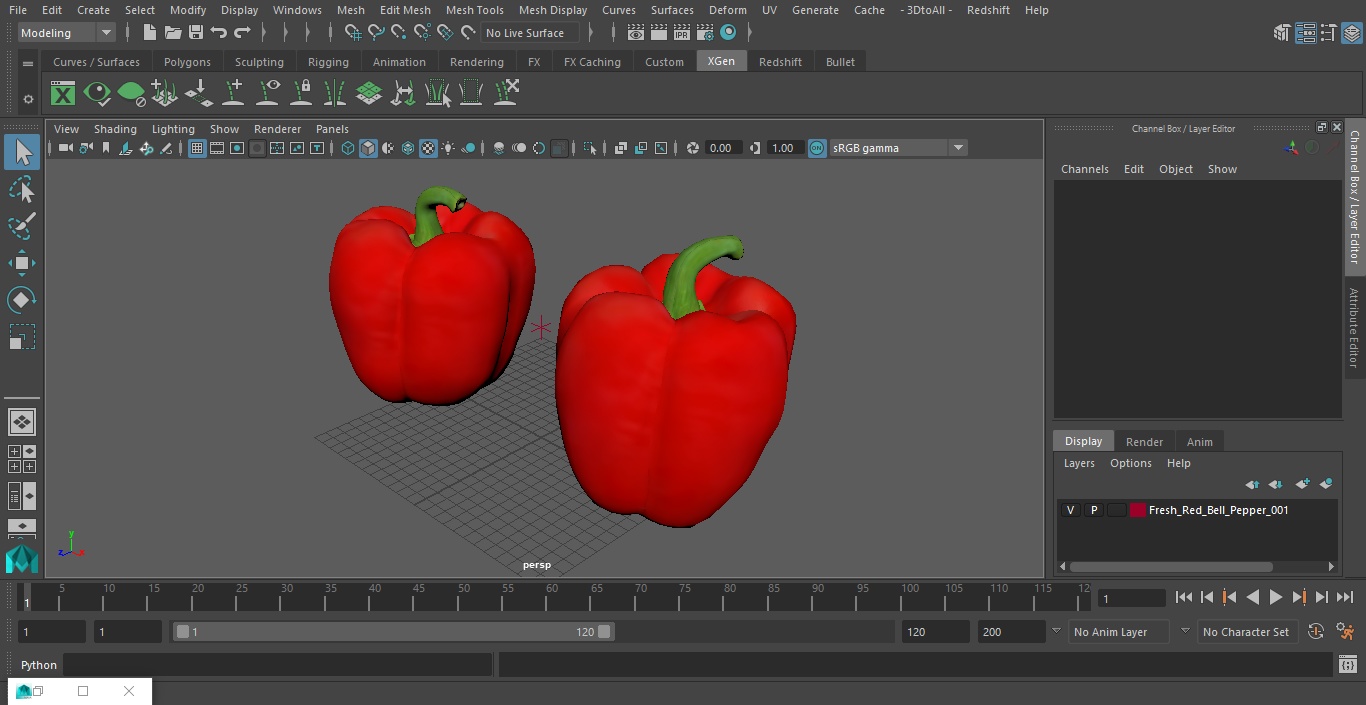1366x705 pixels.
Task: Toggle use all lights bulb icon
Action: pyautogui.click(x=448, y=148)
